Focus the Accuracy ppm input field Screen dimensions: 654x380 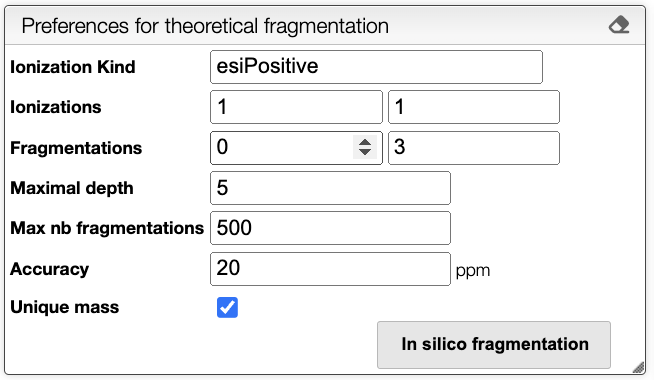click(x=330, y=269)
